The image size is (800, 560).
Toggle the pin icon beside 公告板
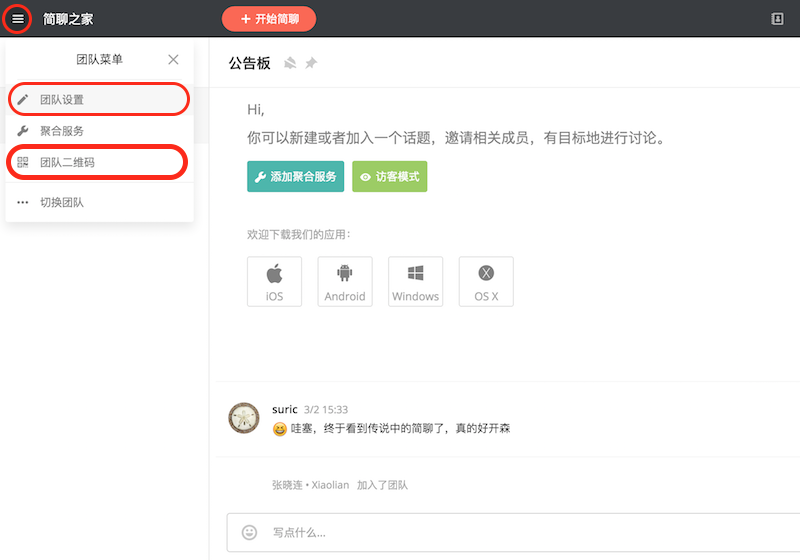point(311,63)
